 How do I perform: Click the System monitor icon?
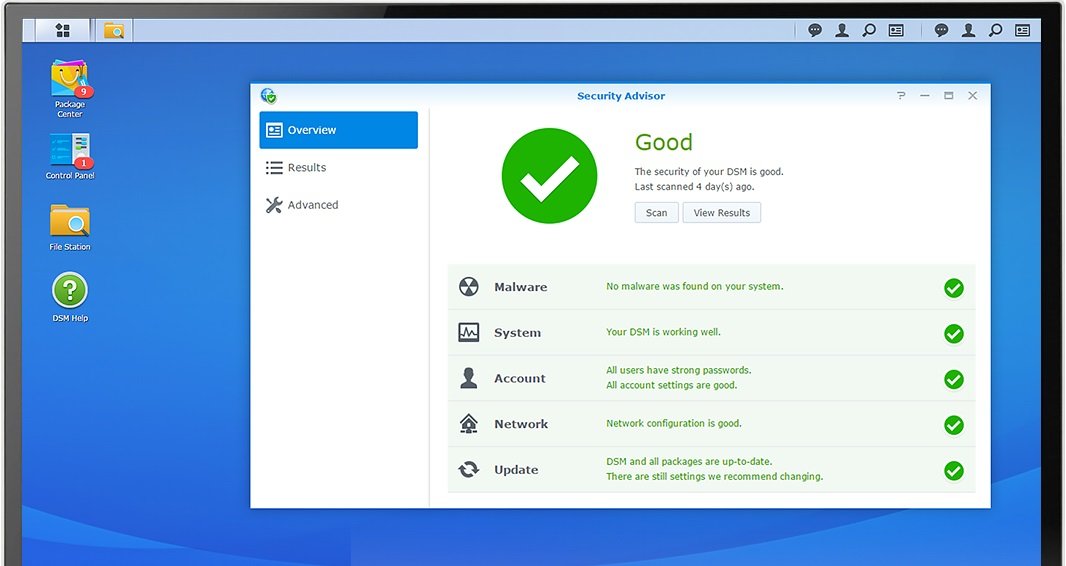pyautogui.click(x=469, y=333)
